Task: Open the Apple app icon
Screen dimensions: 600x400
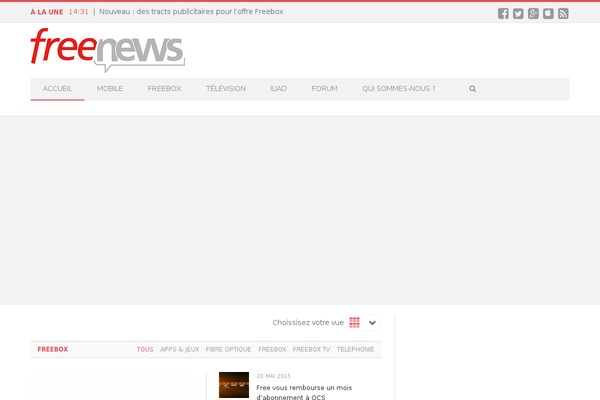Action: click(x=548, y=14)
